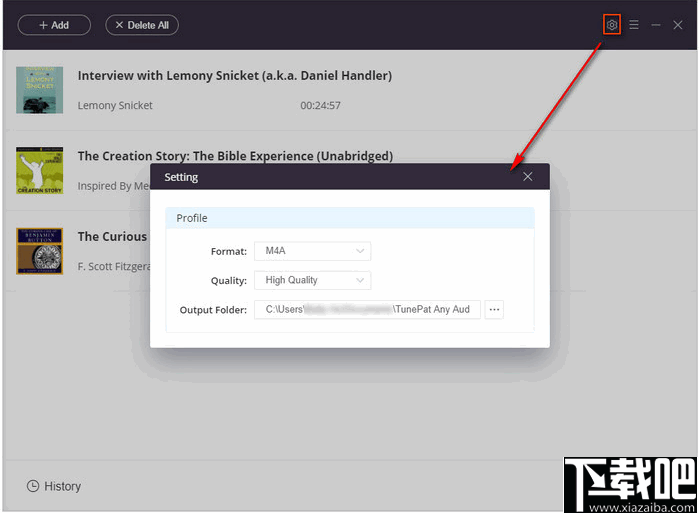
Task: Click author text 'Lemony Snicket'
Action: pyautogui.click(x=115, y=106)
